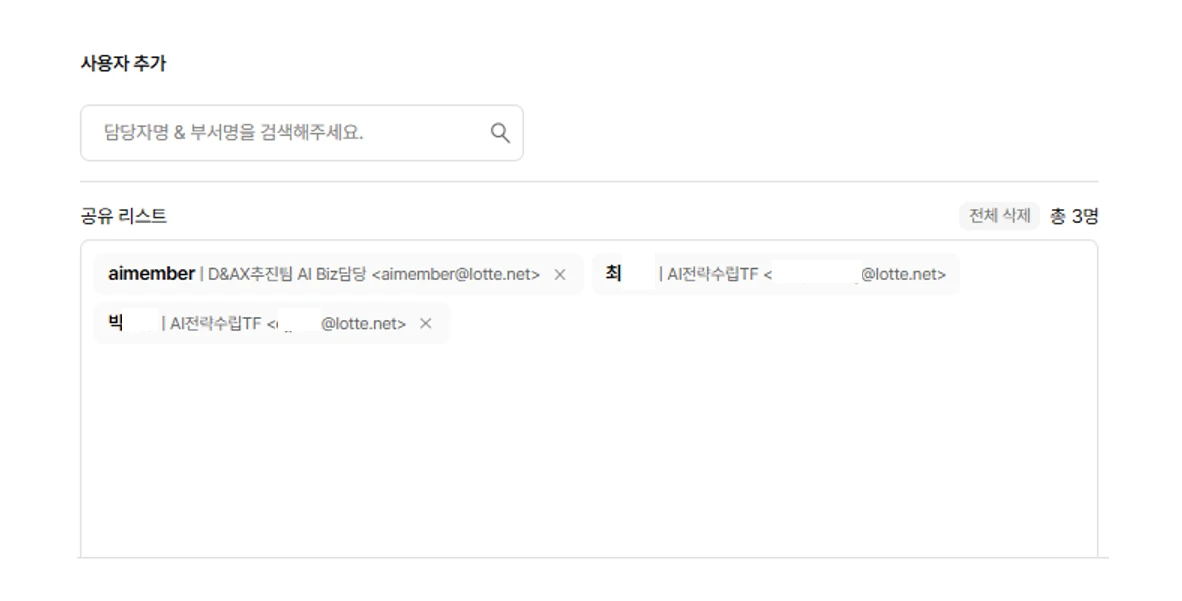Remove aimember from the share list
The image size is (1182, 601).
click(x=560, y=274)
